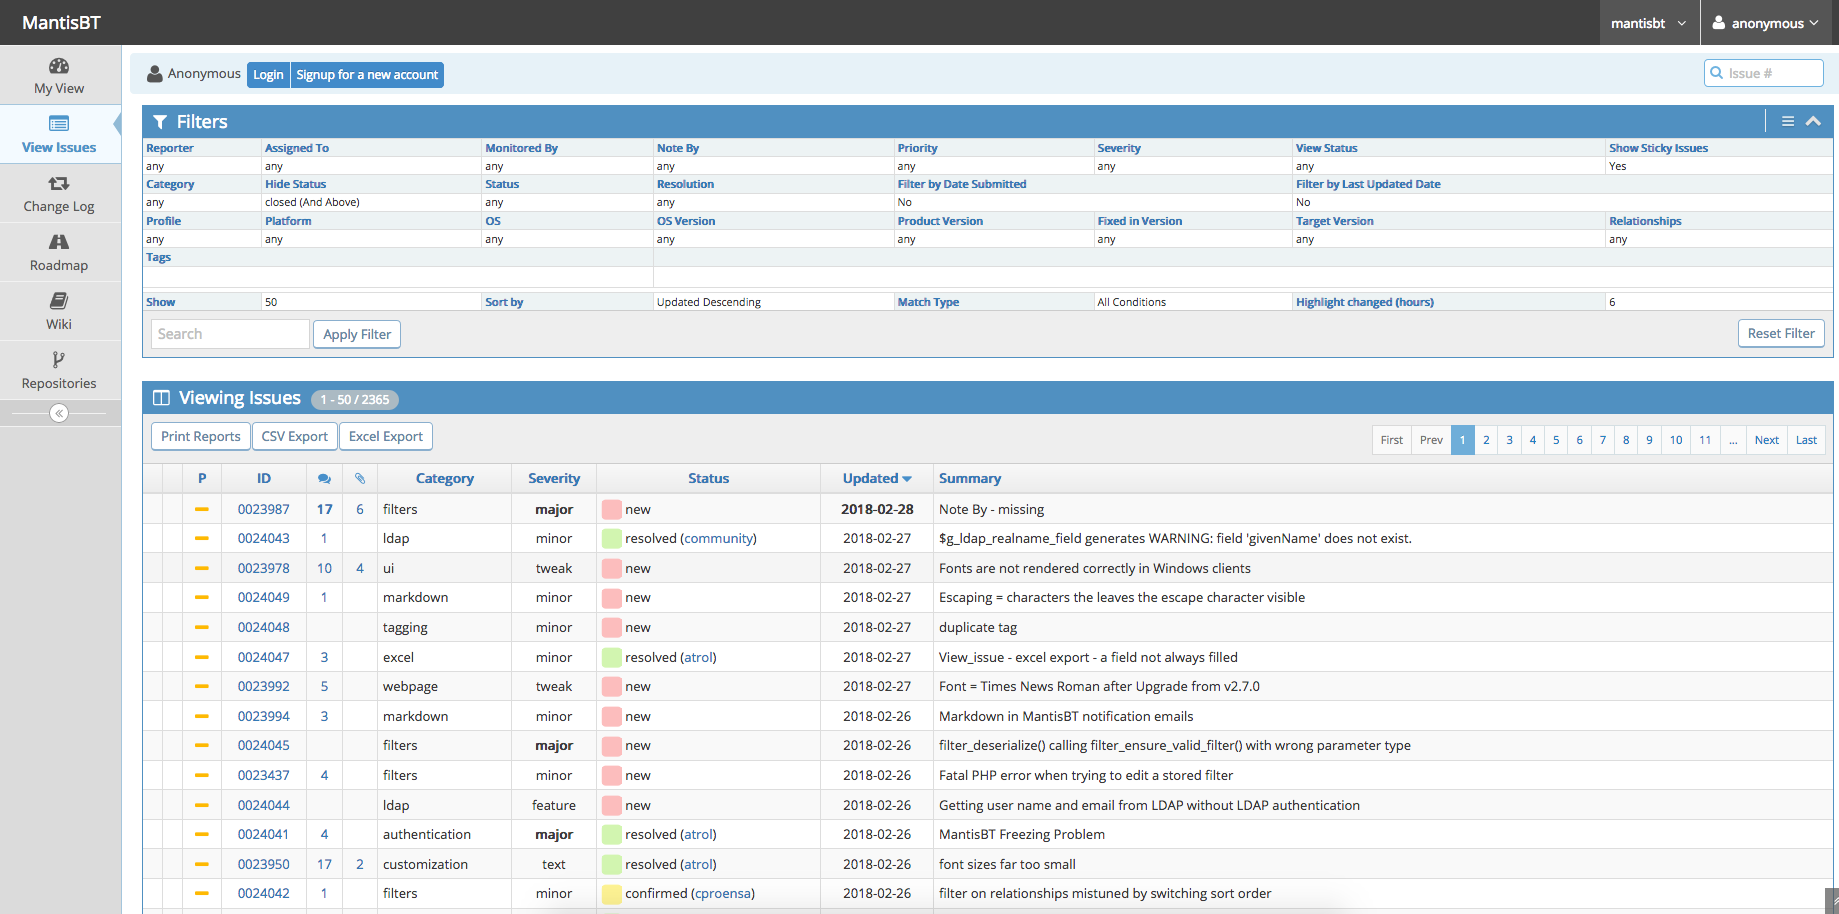Open the Filters panel hamburger menu
The image size is (1839, 914).
point(1788,121)
